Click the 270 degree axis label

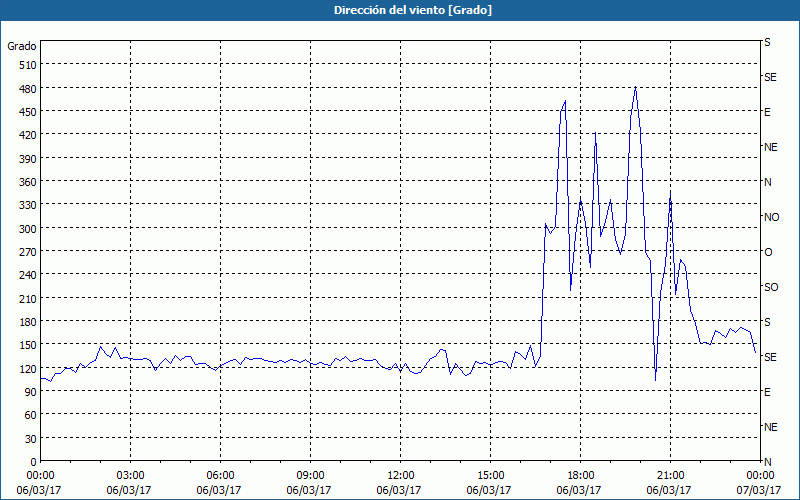pos(28,252)
